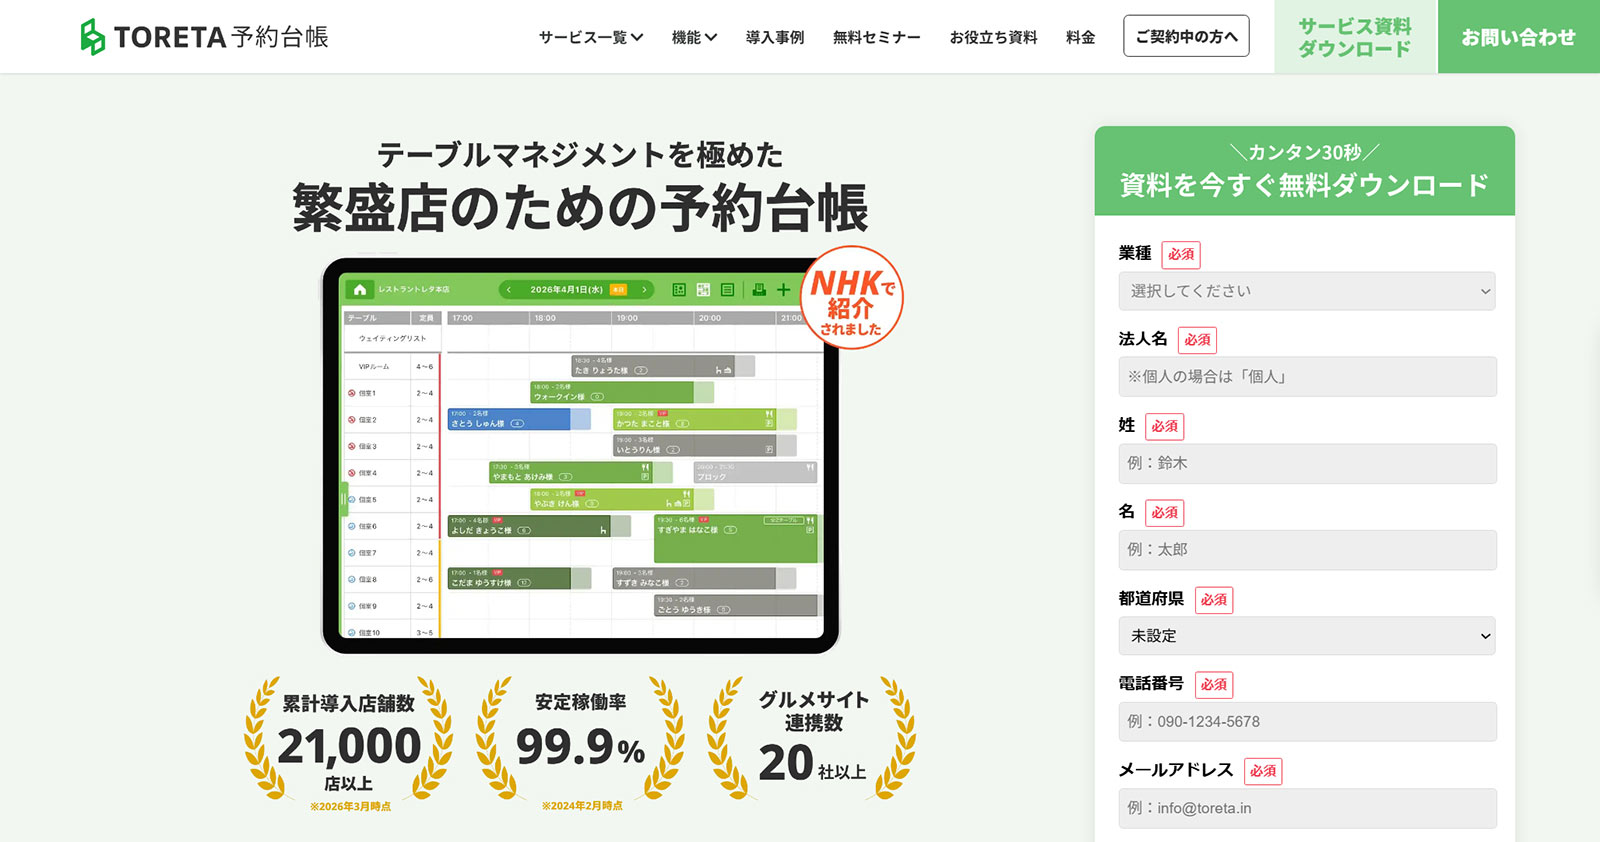Image resolution: width=1600 pixels, height=842 pixels.
Task: Select the grid table view icon in tablet toolbar
Action: click(x=703, y=290)
